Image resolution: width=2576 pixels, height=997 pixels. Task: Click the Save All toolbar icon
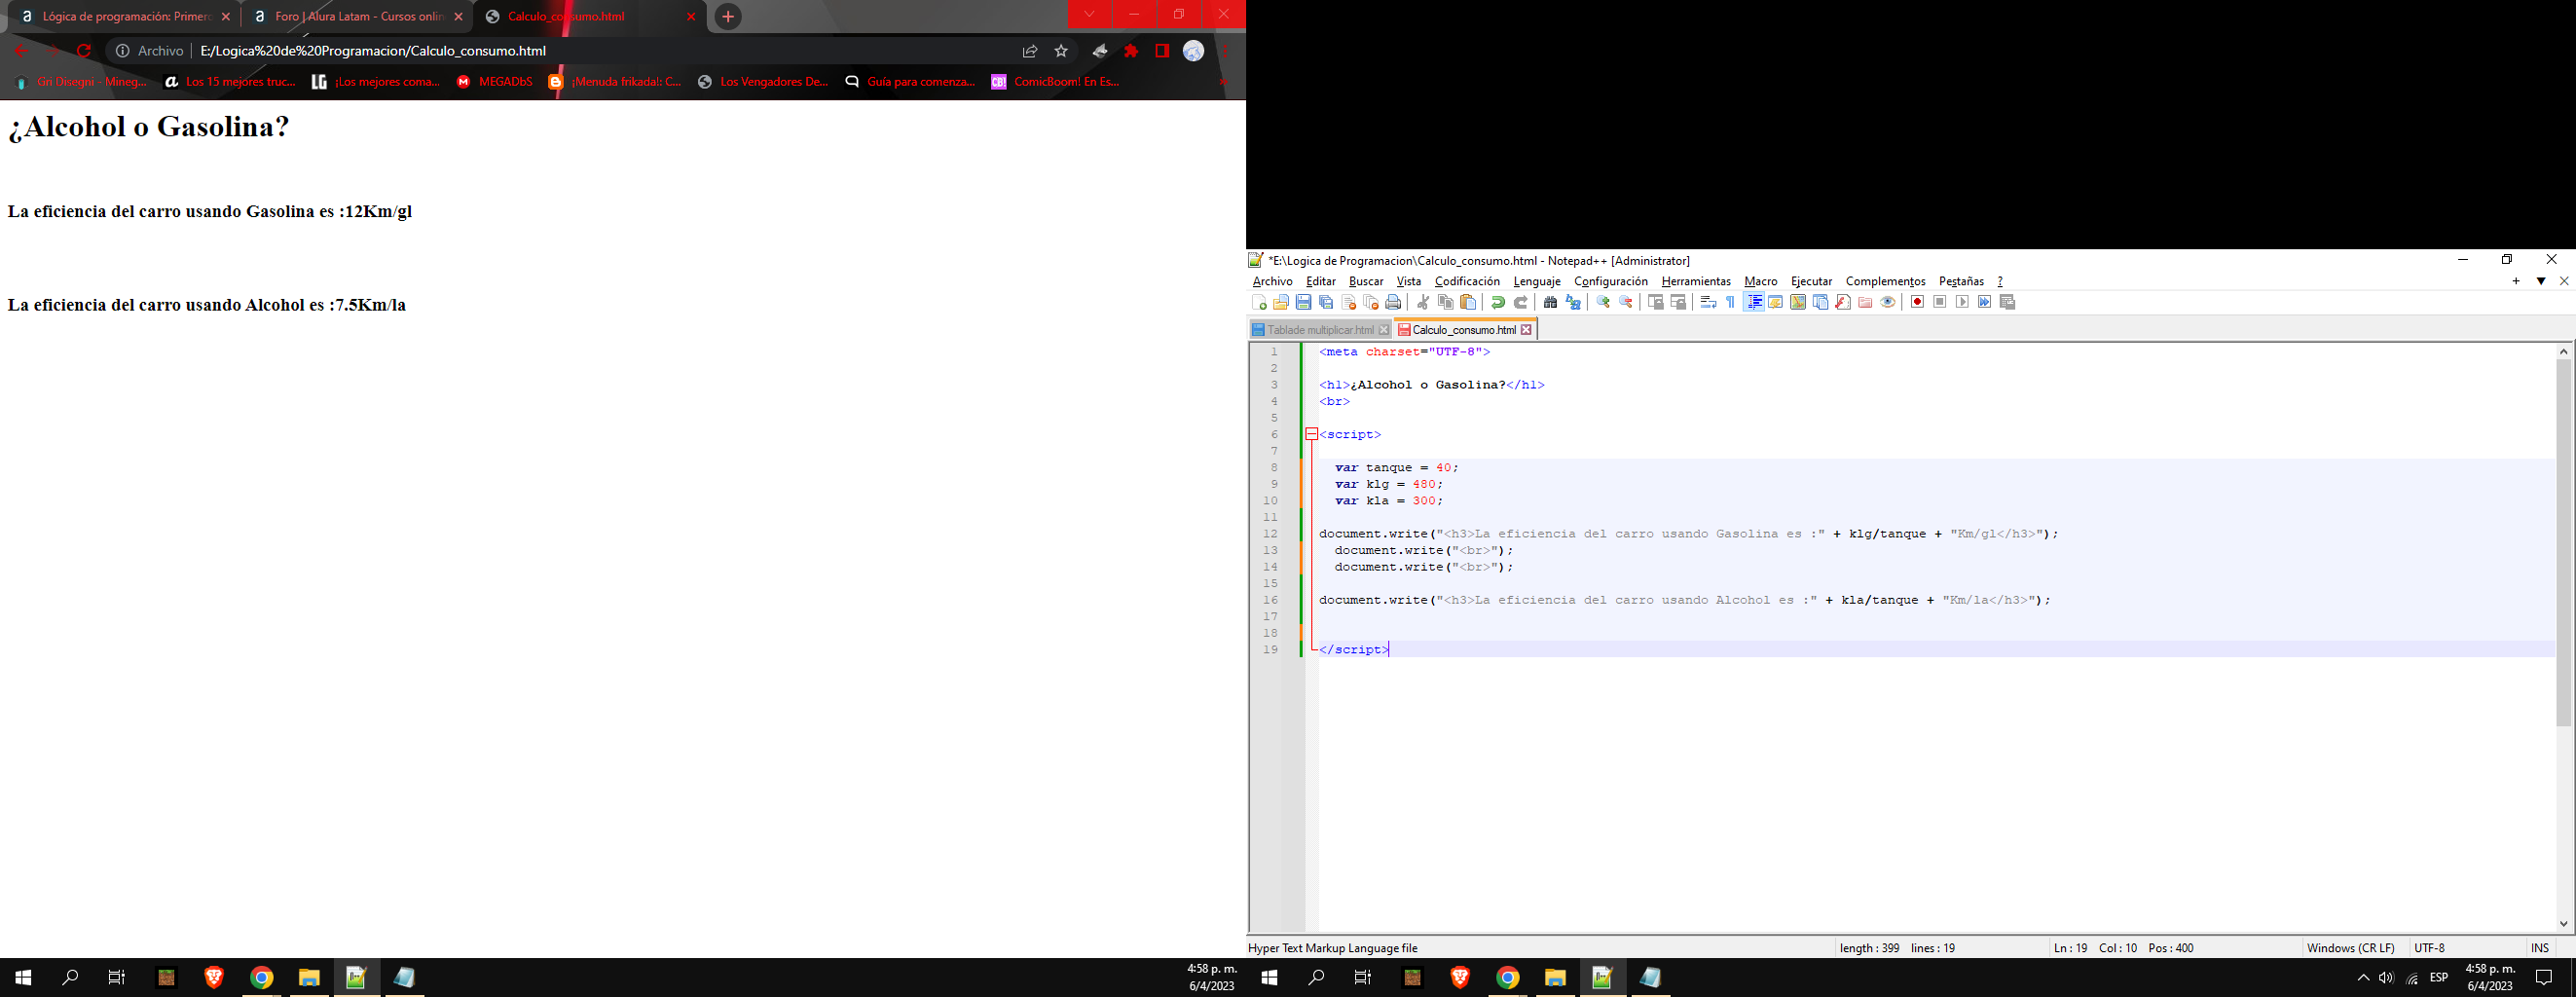(1326, 302)
